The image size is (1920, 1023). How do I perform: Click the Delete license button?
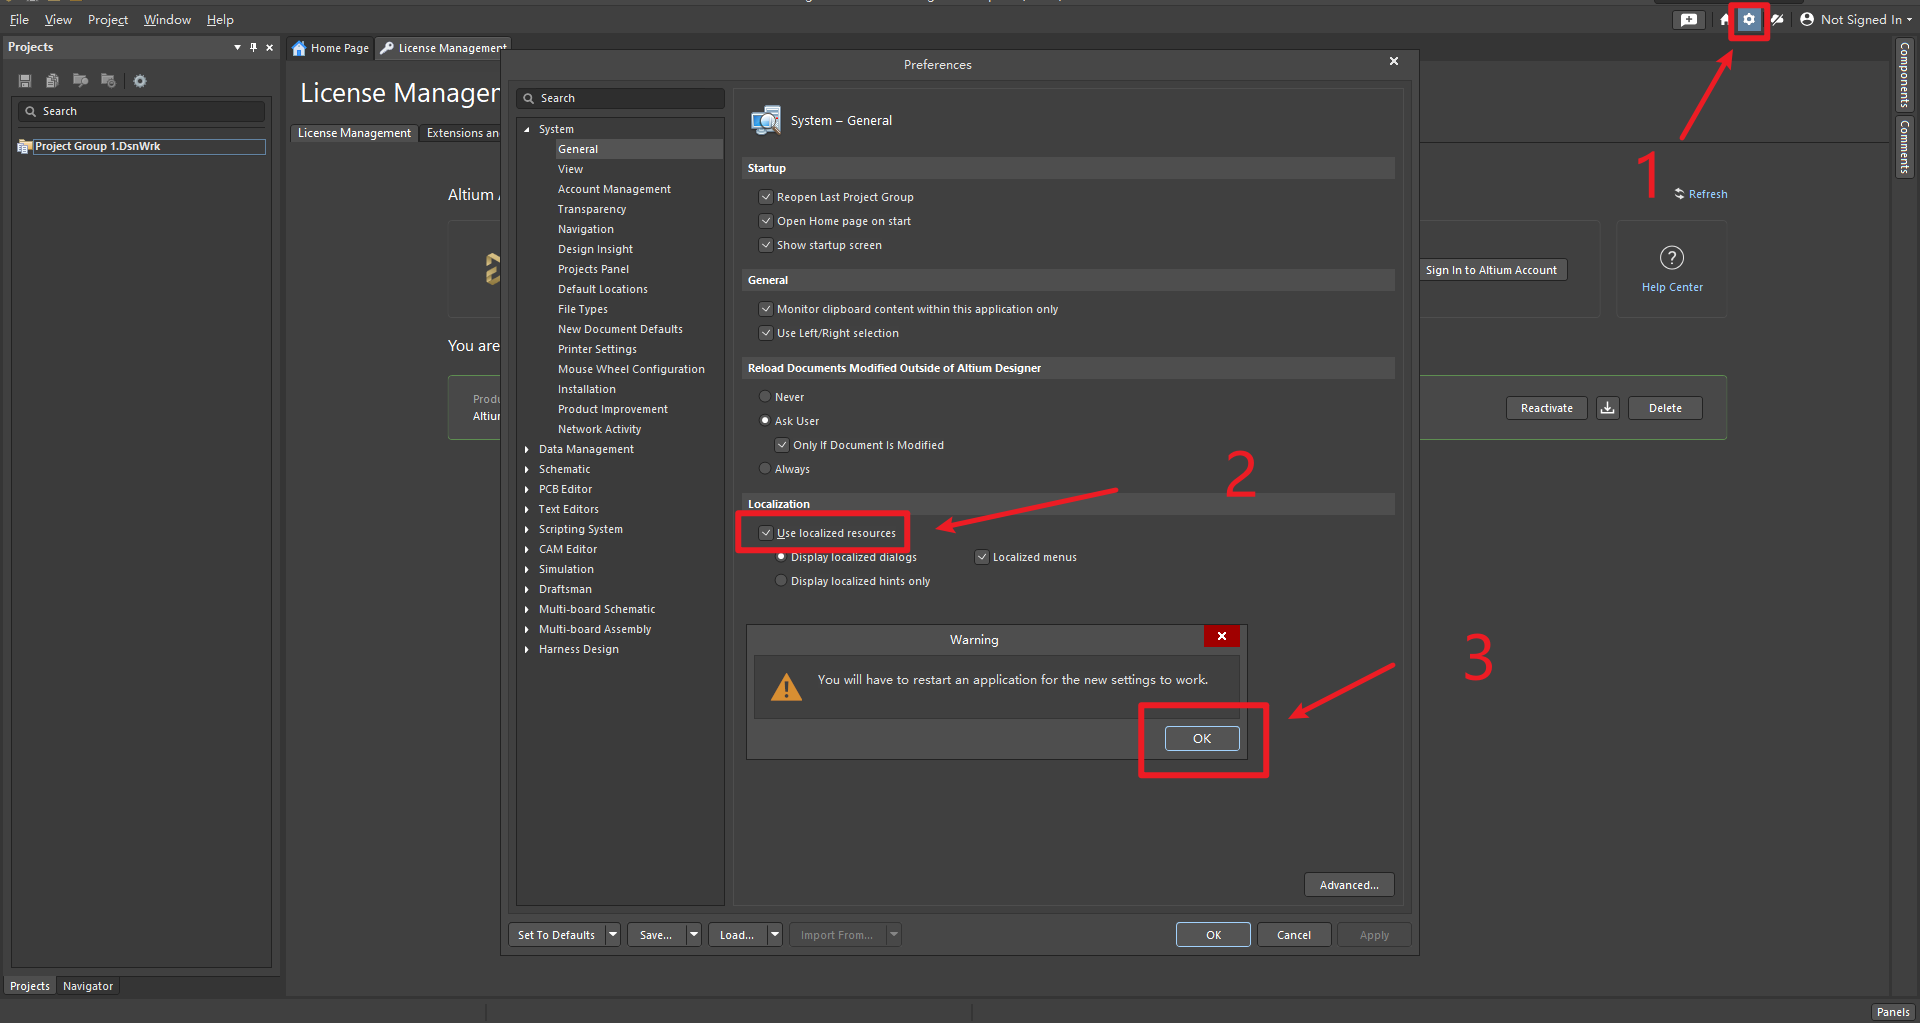[x=1665, y=408]
